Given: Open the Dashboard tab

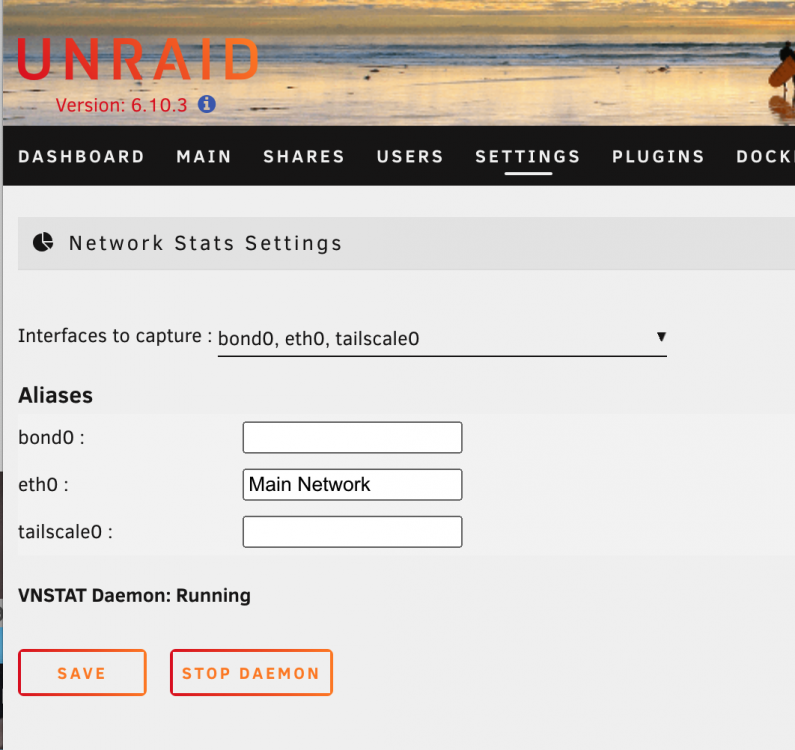Looking at the screenshot, I should [82, 157].
